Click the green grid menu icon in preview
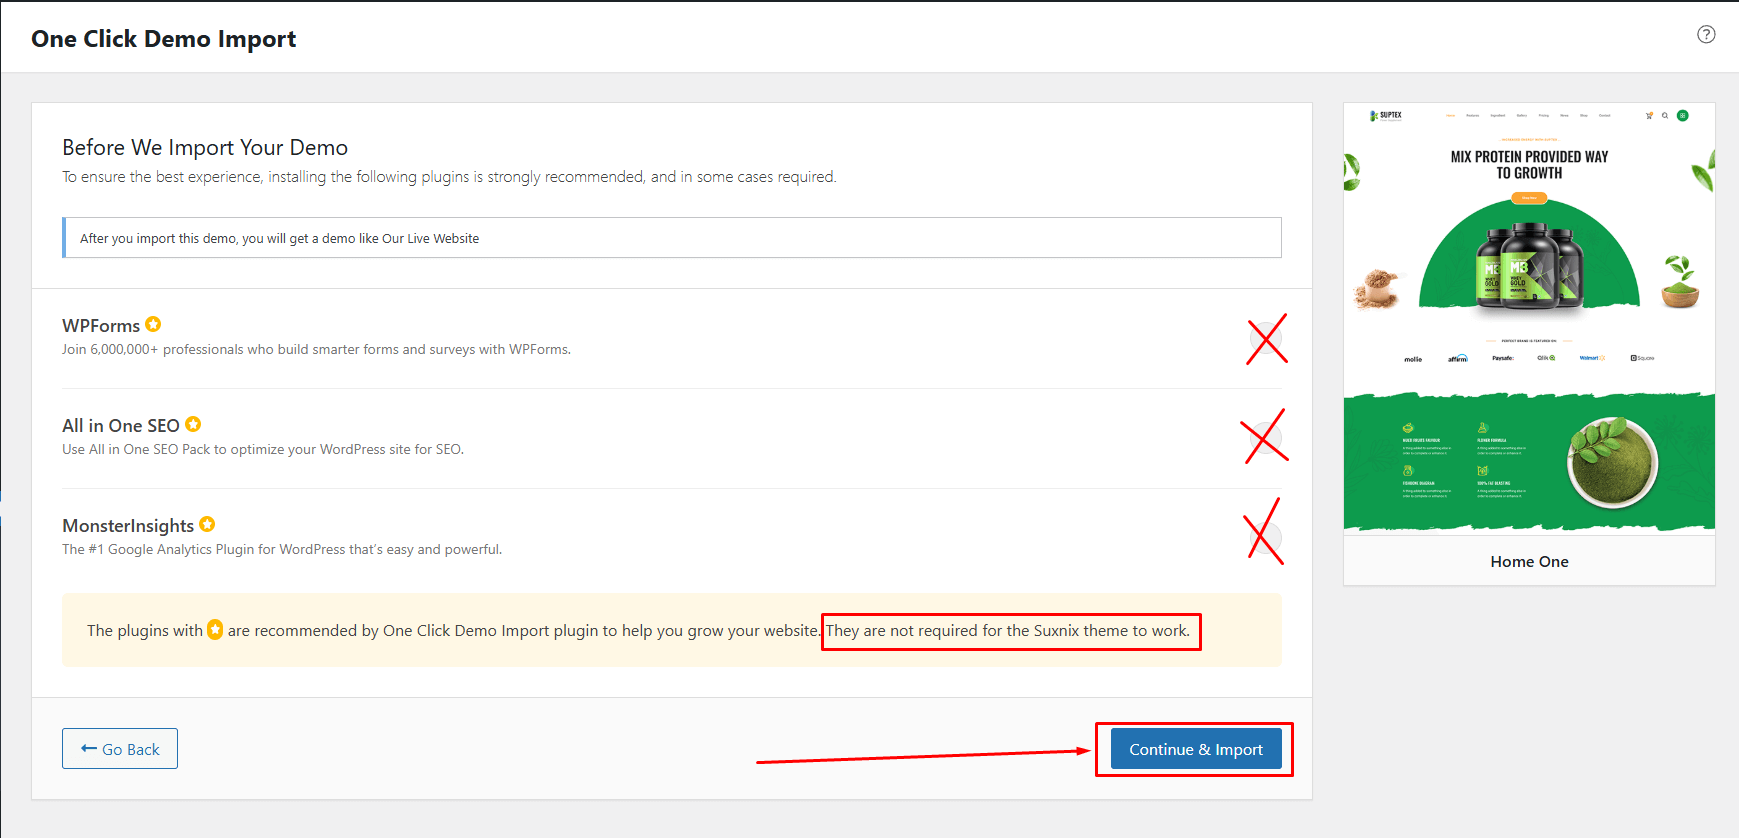The width and height of the screenshot is (1739, 838). tap(1683, 116)
